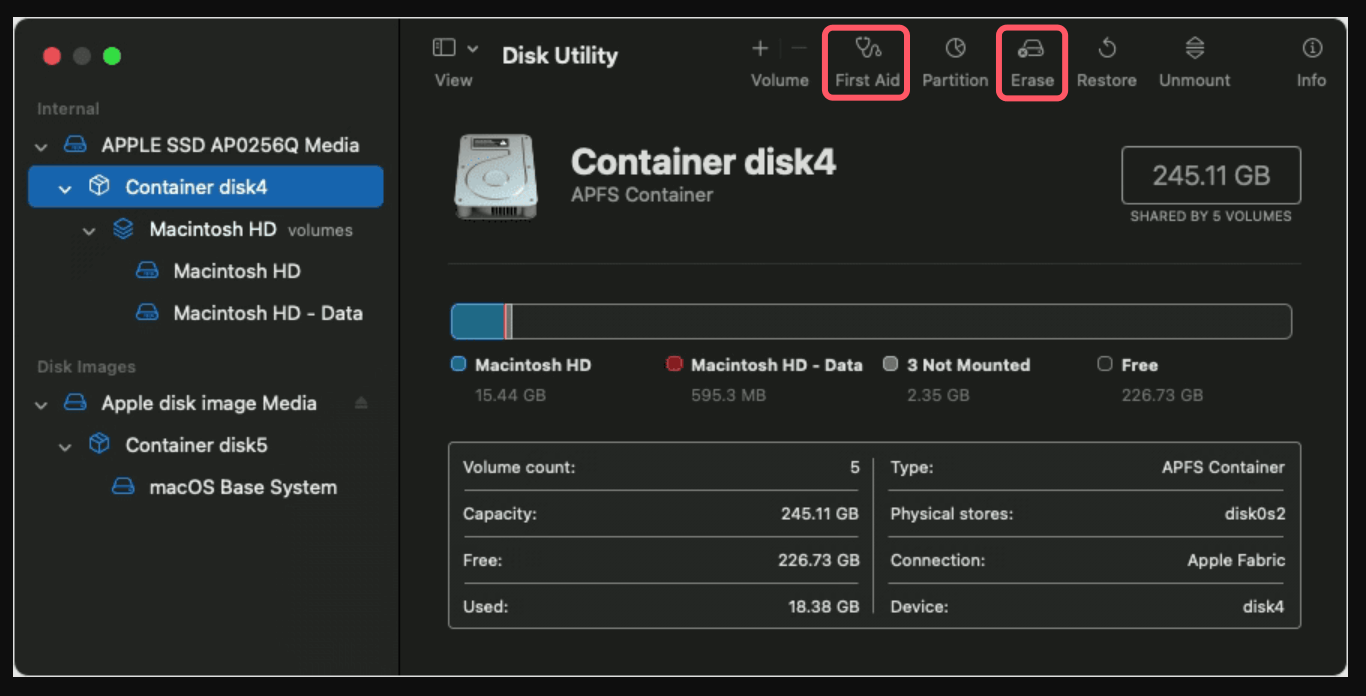Select the Restore toolbar icon
Viewport: 1366px width, 696px height.
click(x=1106, y=60)
